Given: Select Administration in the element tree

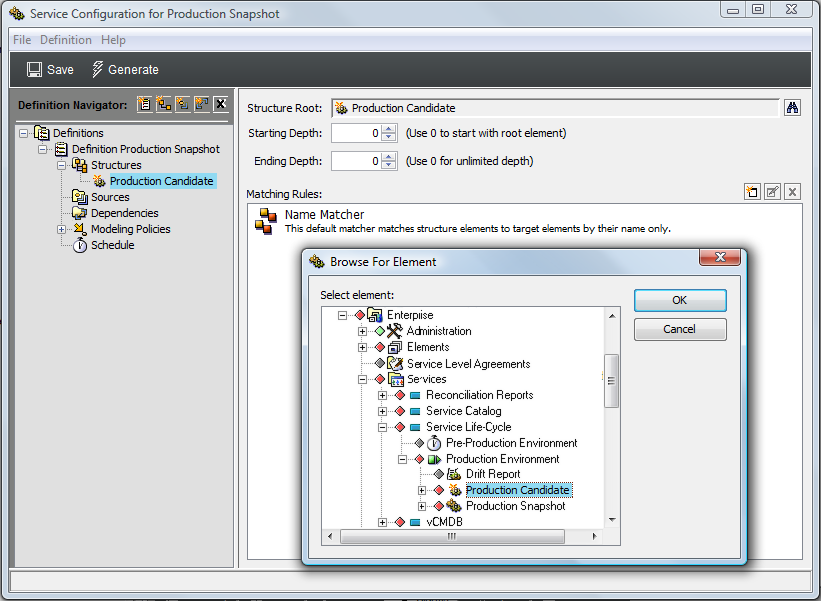Looking at the screenshot, I should 439,331.
